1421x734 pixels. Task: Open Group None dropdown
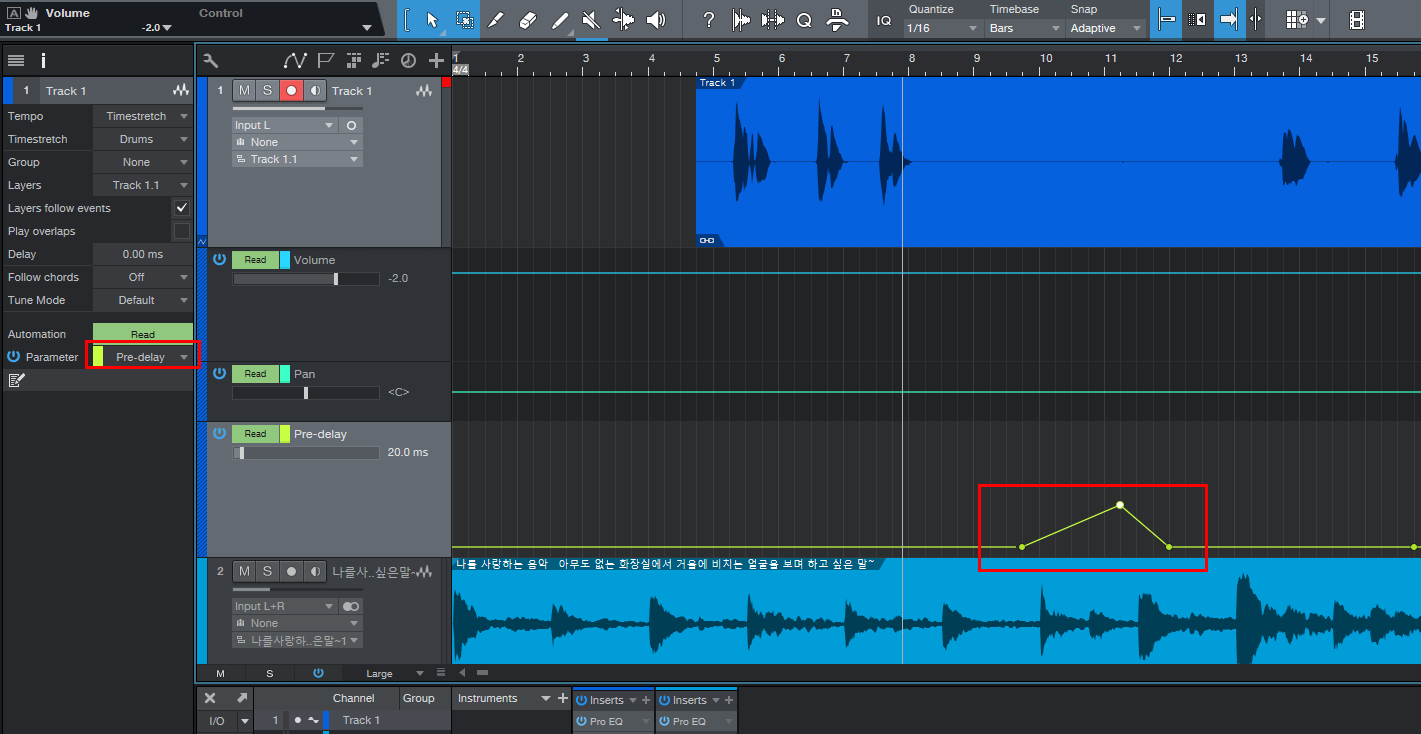coord(142,162)
